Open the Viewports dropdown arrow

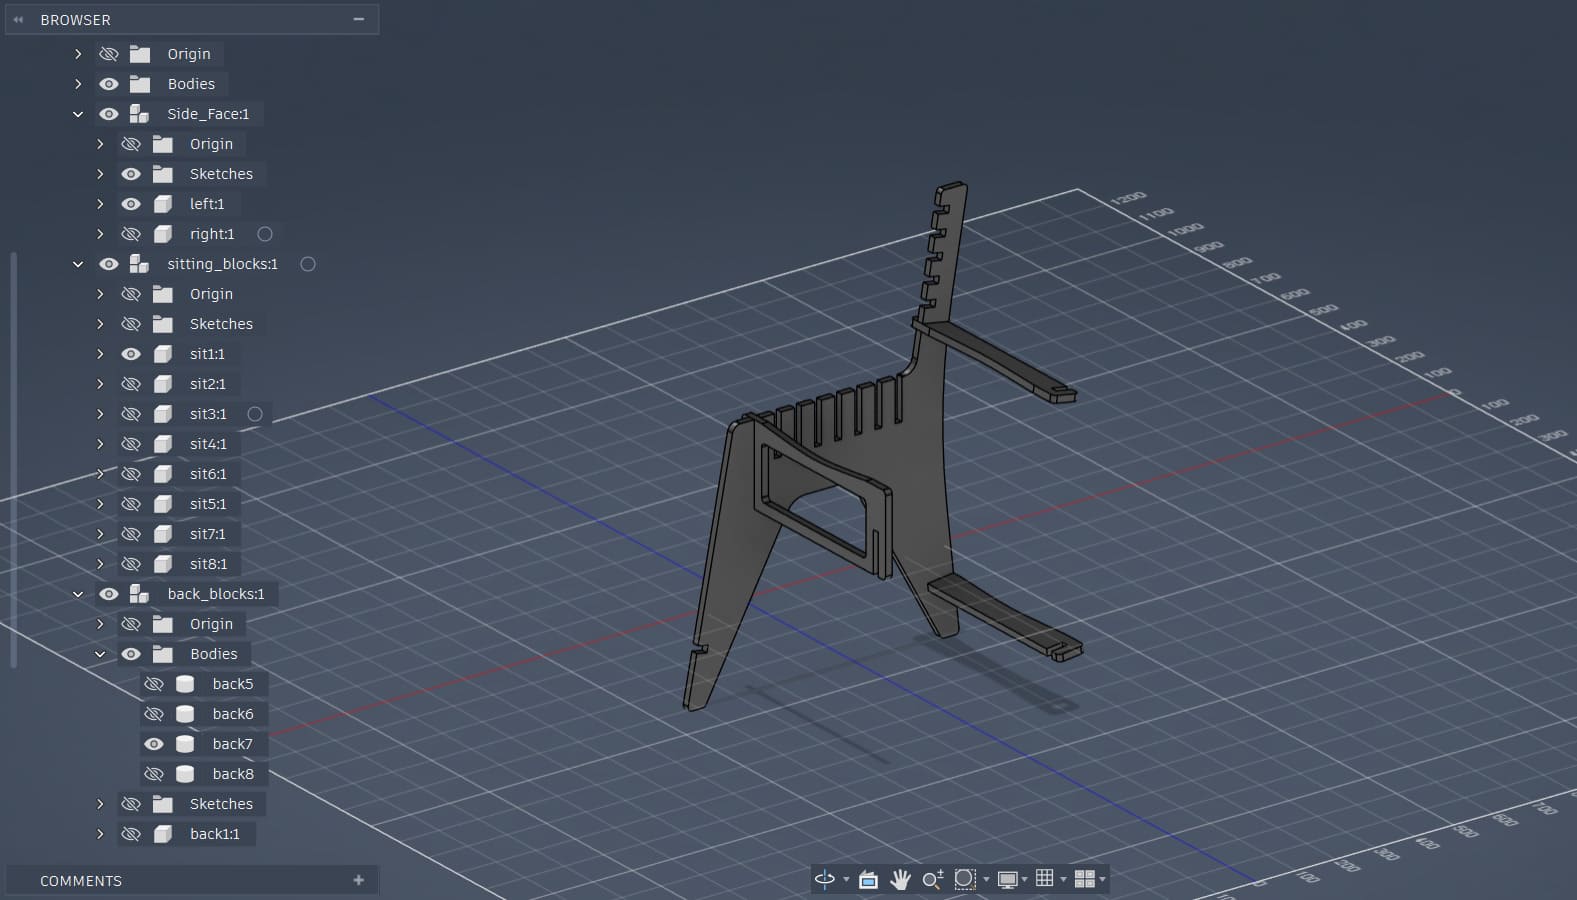tap(1102, 880)
